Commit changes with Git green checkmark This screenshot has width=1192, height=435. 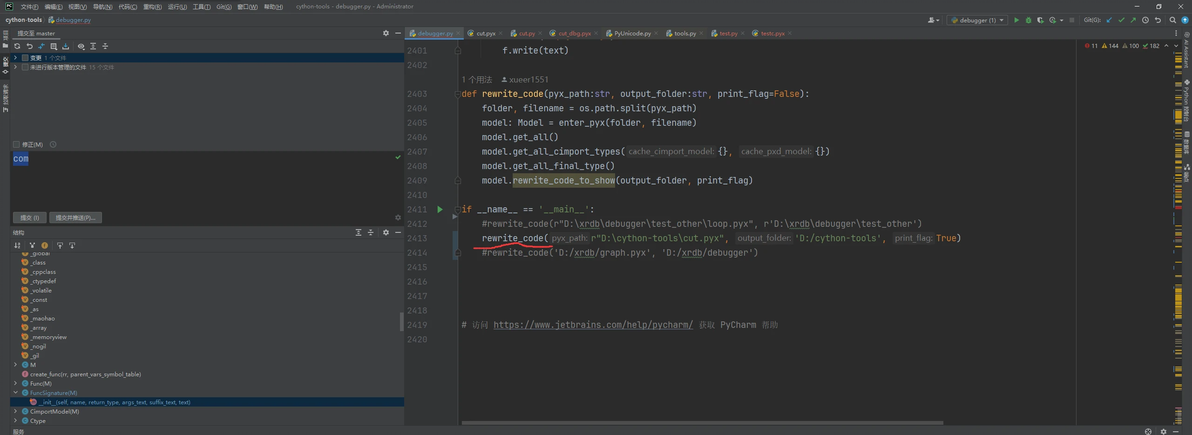(x=1121, y=20)
